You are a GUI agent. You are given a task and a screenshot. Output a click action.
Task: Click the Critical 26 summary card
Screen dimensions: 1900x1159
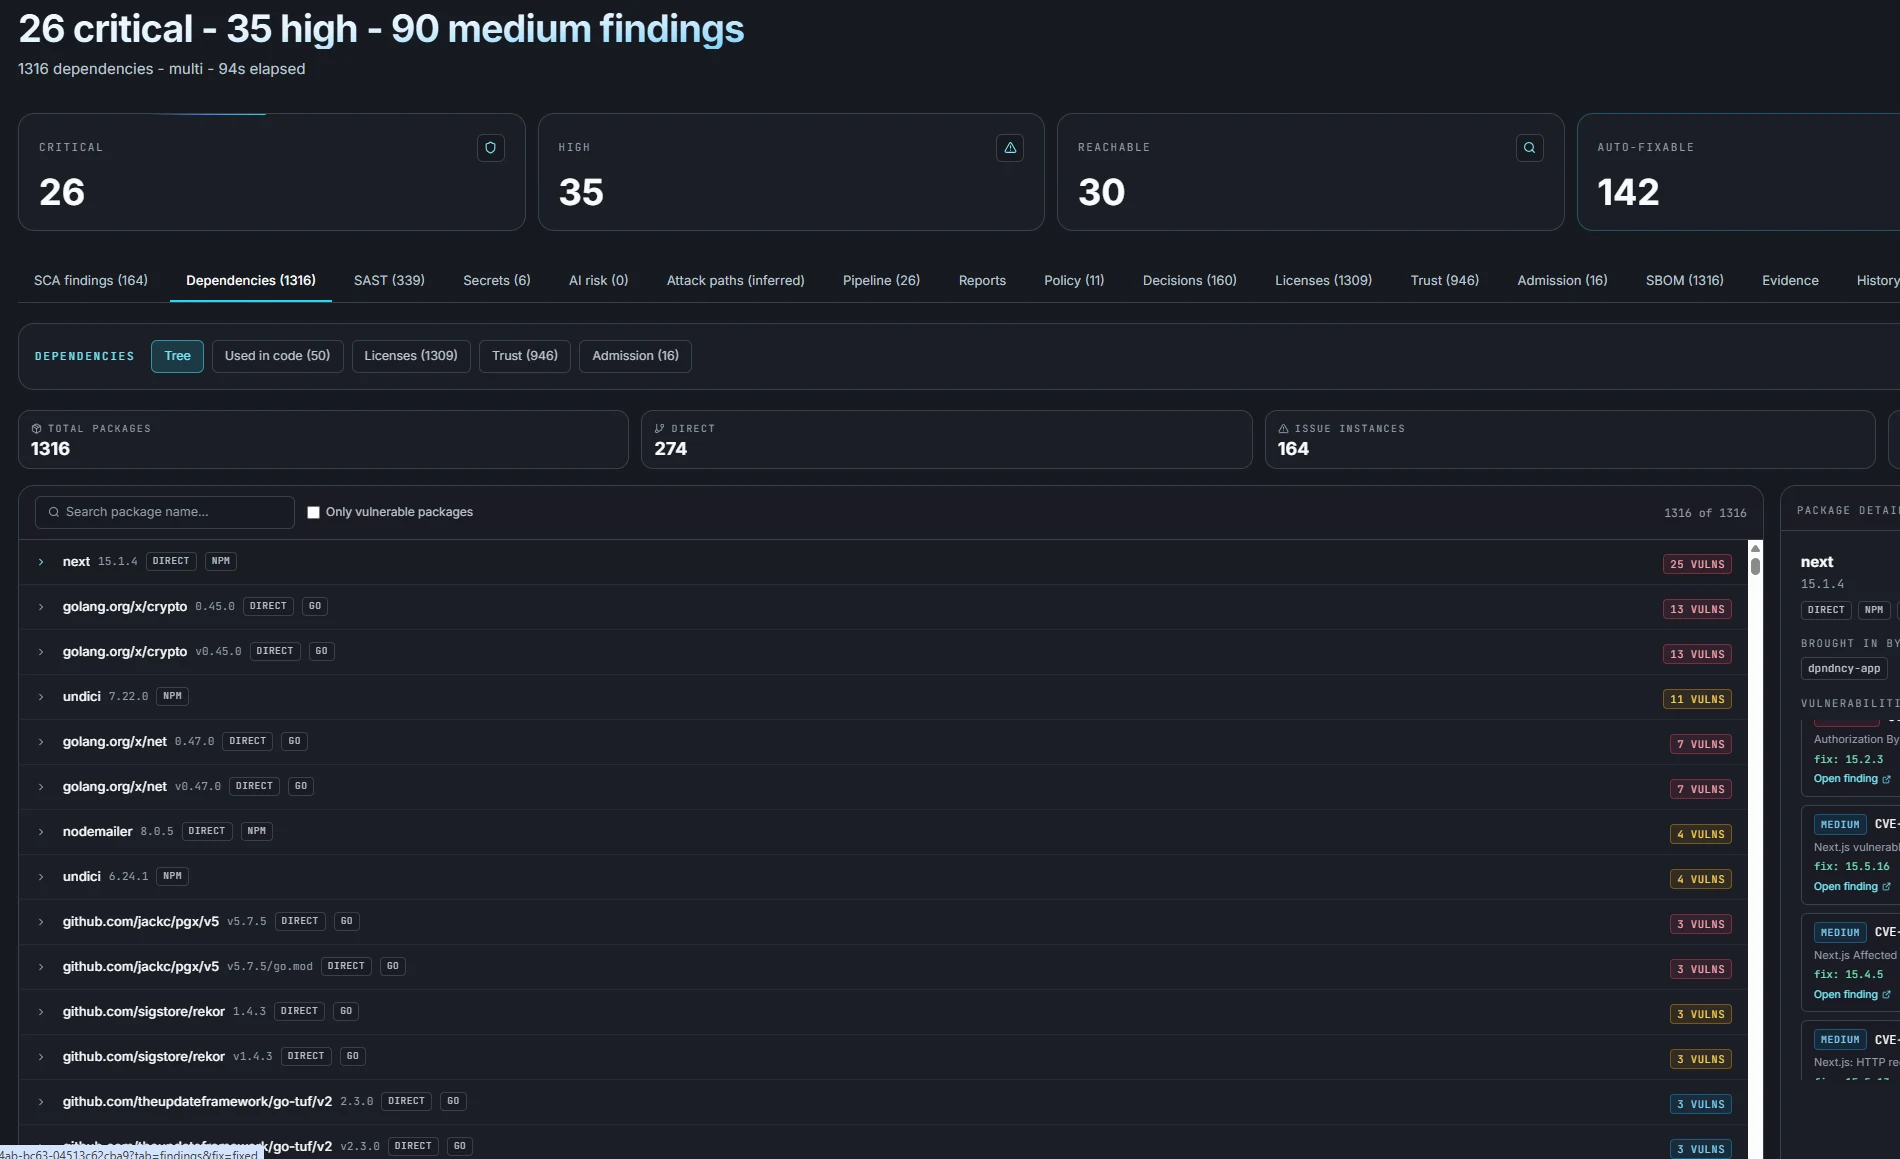(x=272, y=172)
